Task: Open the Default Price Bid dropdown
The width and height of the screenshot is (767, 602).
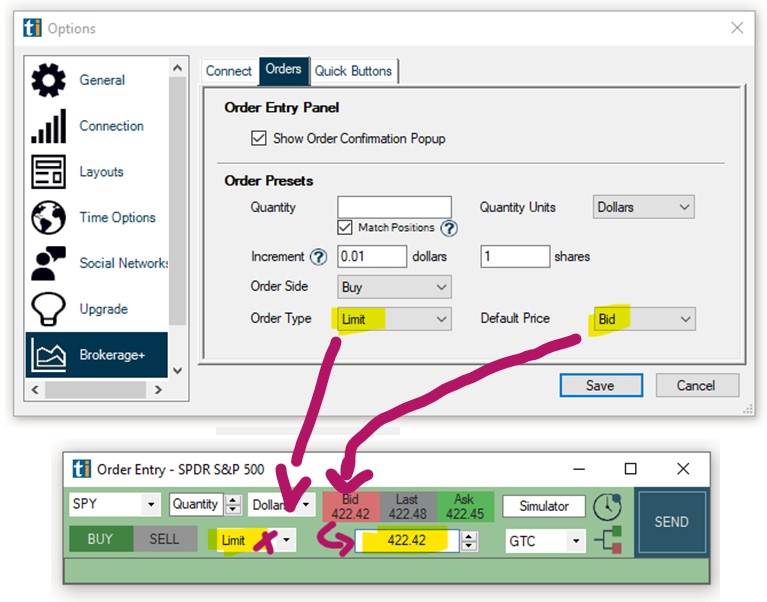Action: tap(643, 319)
